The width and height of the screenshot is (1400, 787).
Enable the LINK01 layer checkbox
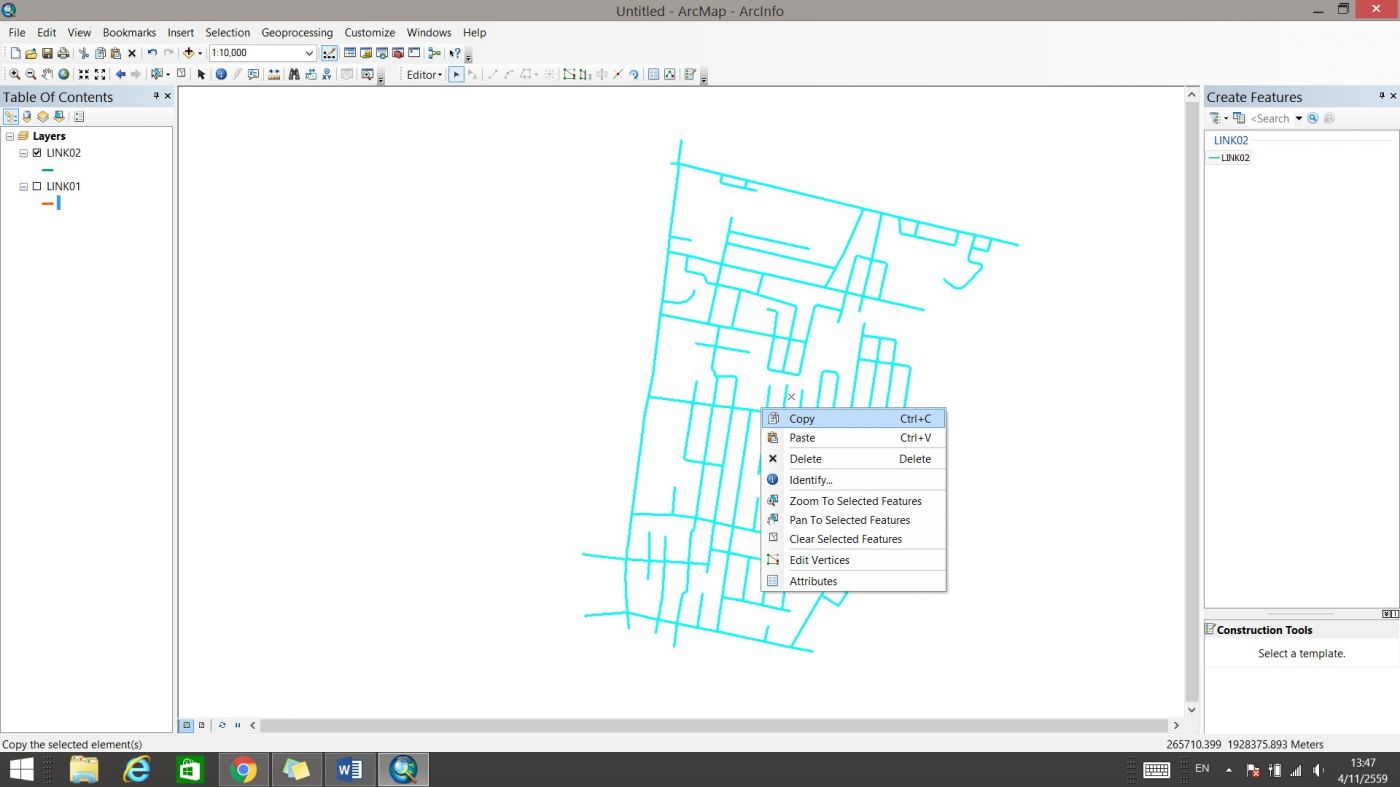click(x=37, y=186)
